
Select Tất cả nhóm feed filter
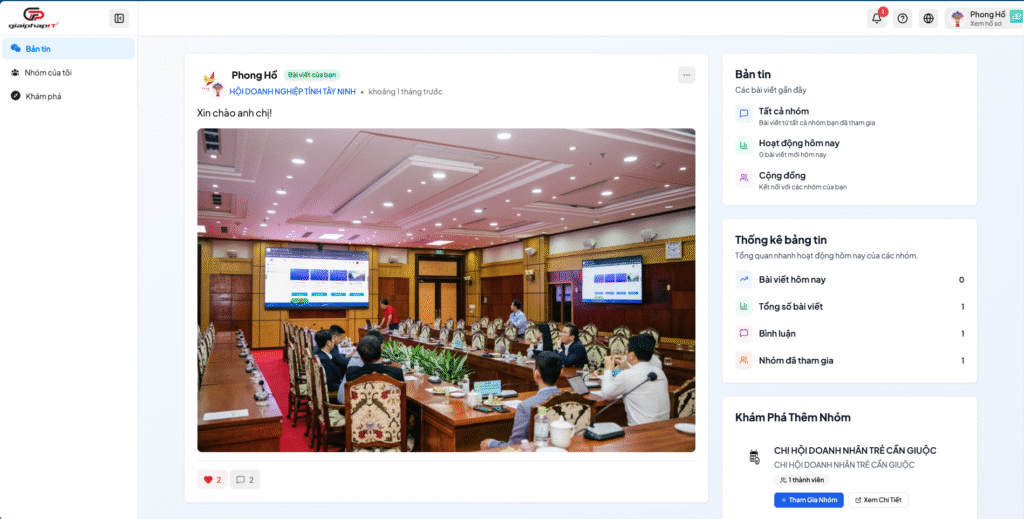[784, 111]
